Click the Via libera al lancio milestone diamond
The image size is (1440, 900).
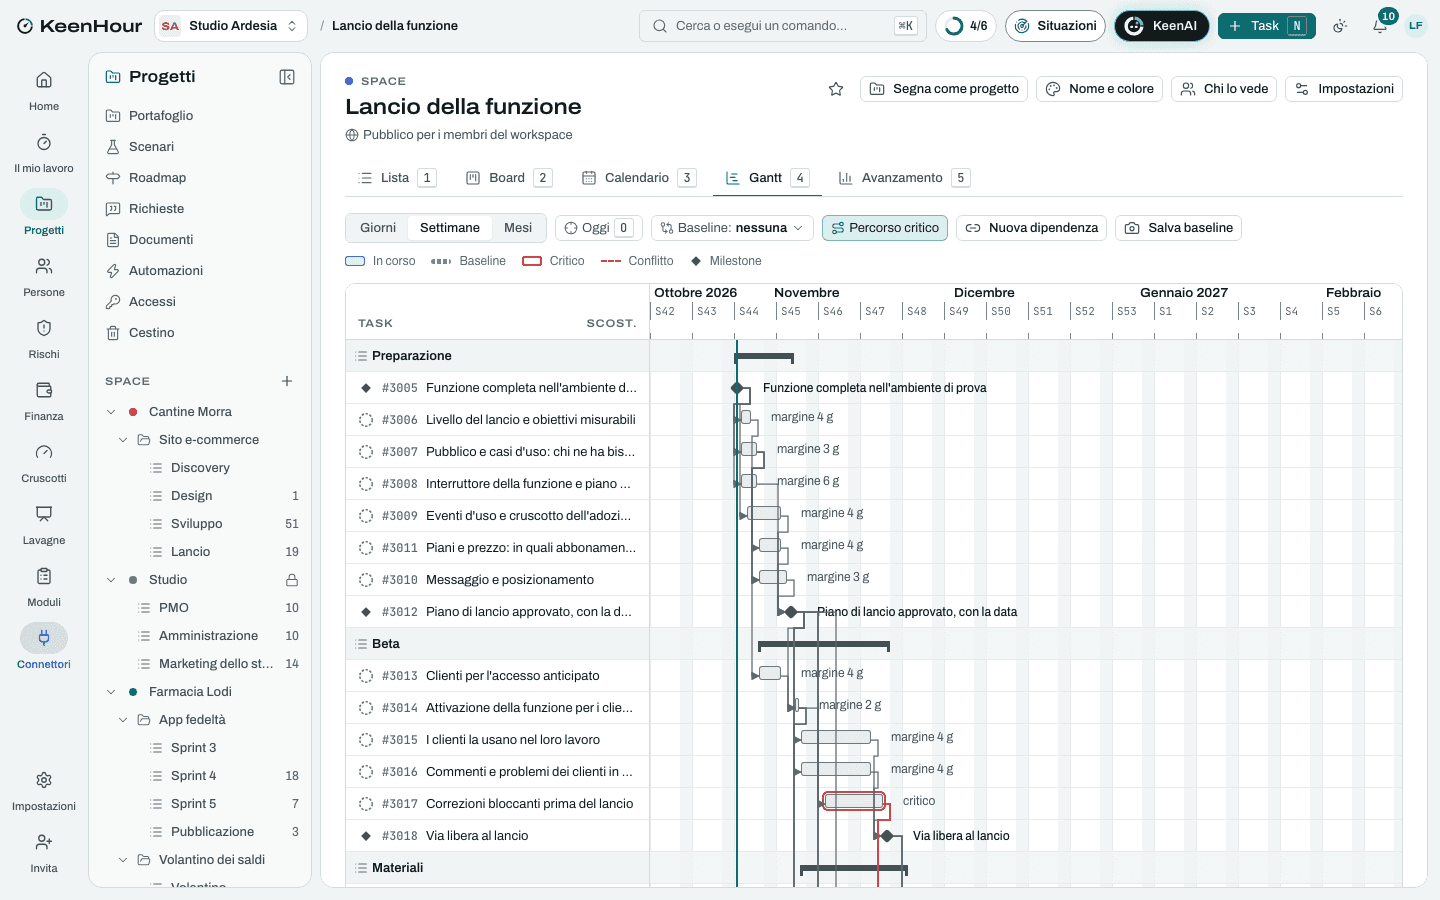(x=887, y=836)
